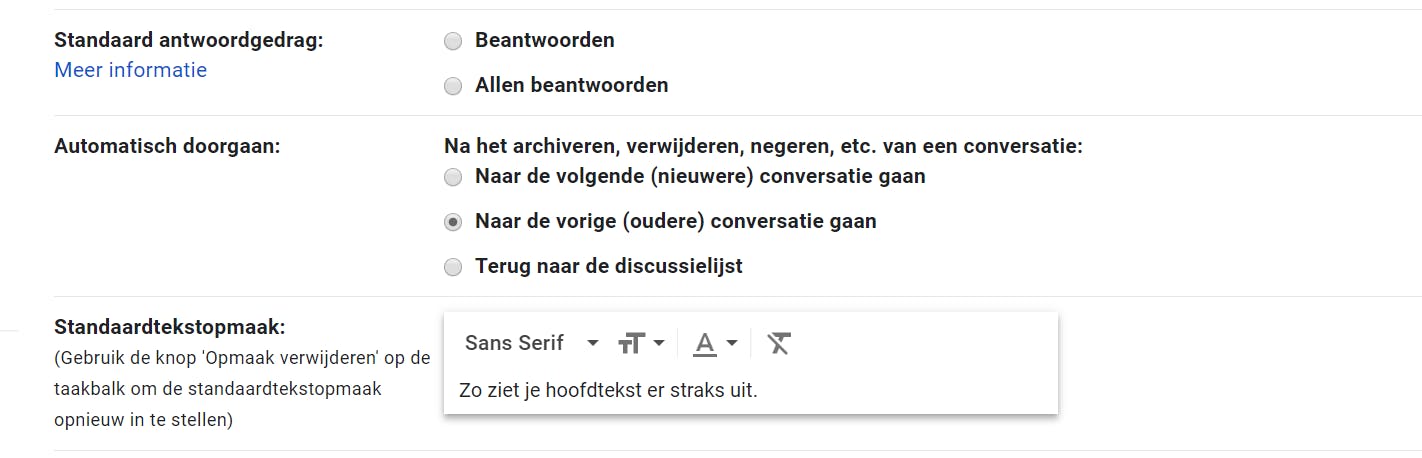This screenshot has width=1422, height=458.
Task: Choose the 'Allen beantwoorden' radio button
Action: tap(453, 86)
